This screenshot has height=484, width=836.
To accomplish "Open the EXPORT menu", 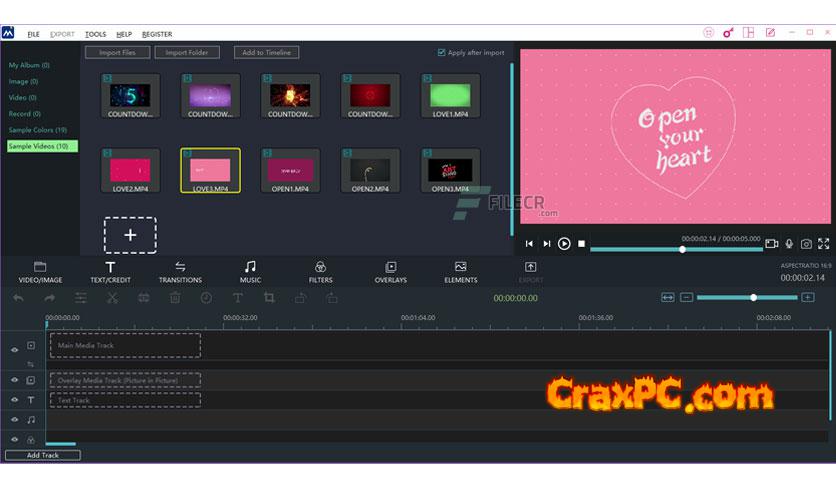I will [x=62, y=34].
